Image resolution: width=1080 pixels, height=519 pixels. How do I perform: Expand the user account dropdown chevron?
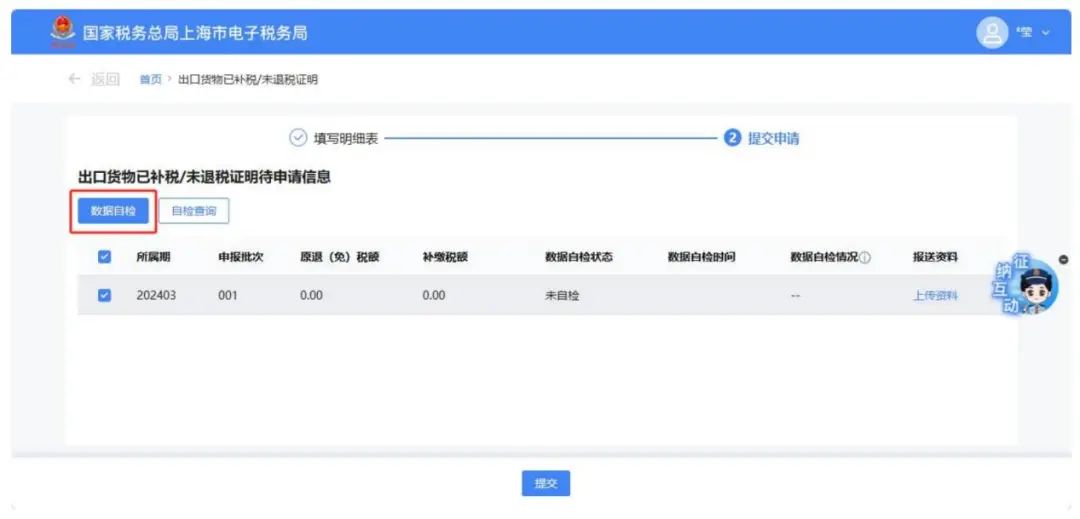1046,33
